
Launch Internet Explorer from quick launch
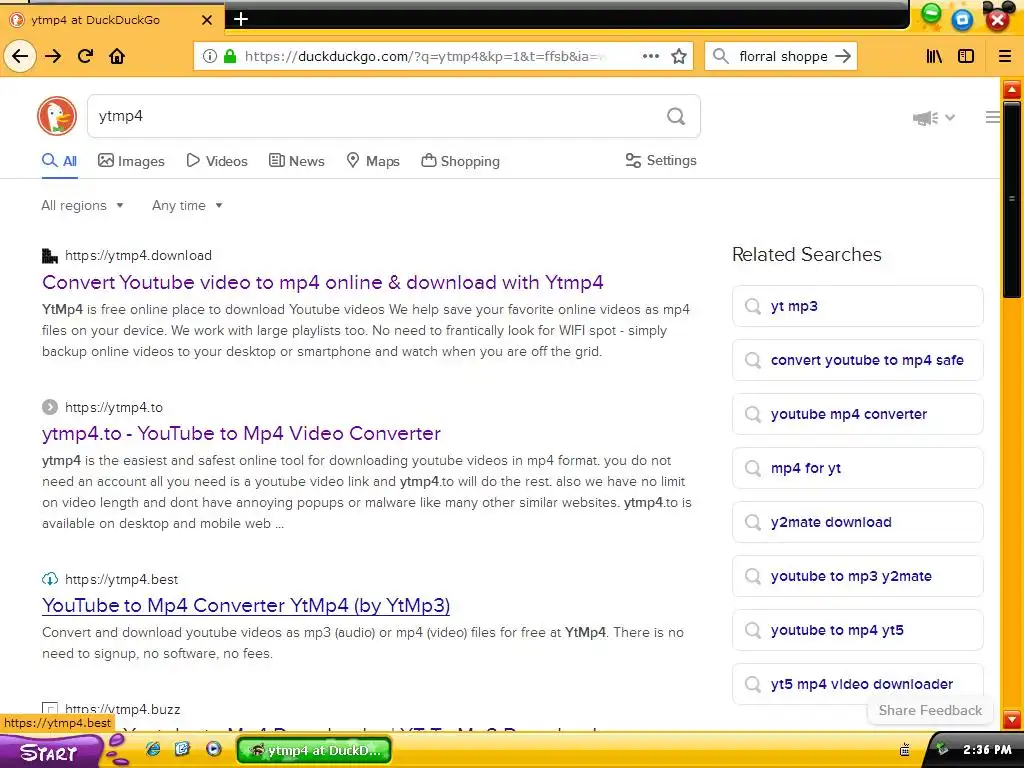click(x=153, y=749)
